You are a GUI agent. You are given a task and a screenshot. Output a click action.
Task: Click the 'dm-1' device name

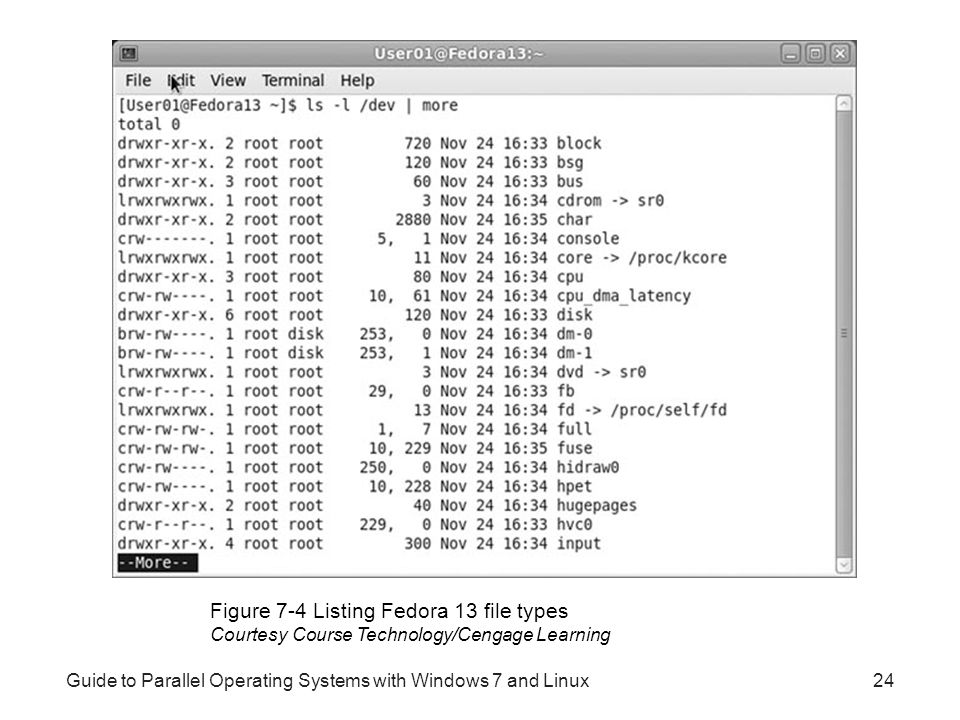574,353
